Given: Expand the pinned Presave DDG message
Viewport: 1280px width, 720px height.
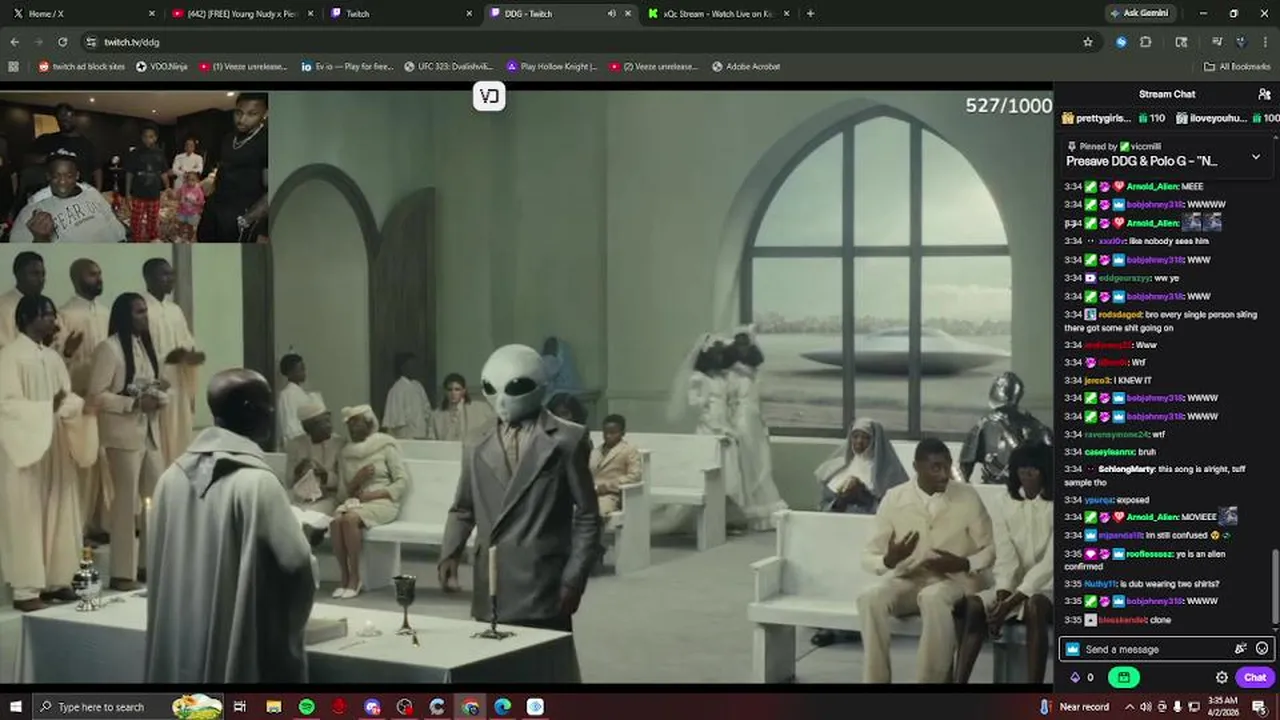Looking at the screenshot, I should pyautogui.click(x=1256, y=157).
